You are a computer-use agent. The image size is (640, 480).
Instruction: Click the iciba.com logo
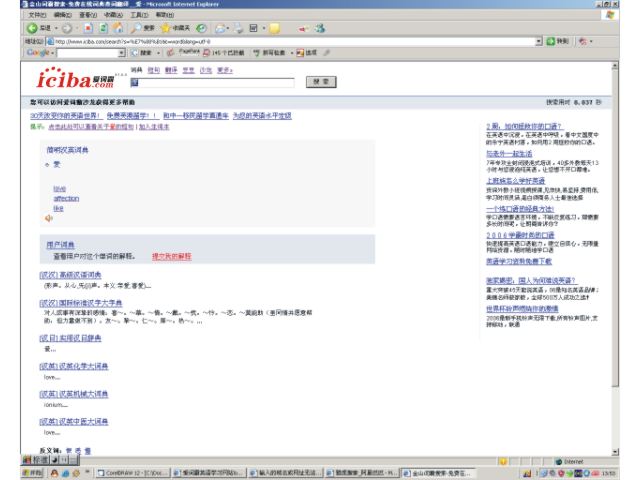pyautogui.click(x=76, y=78)
